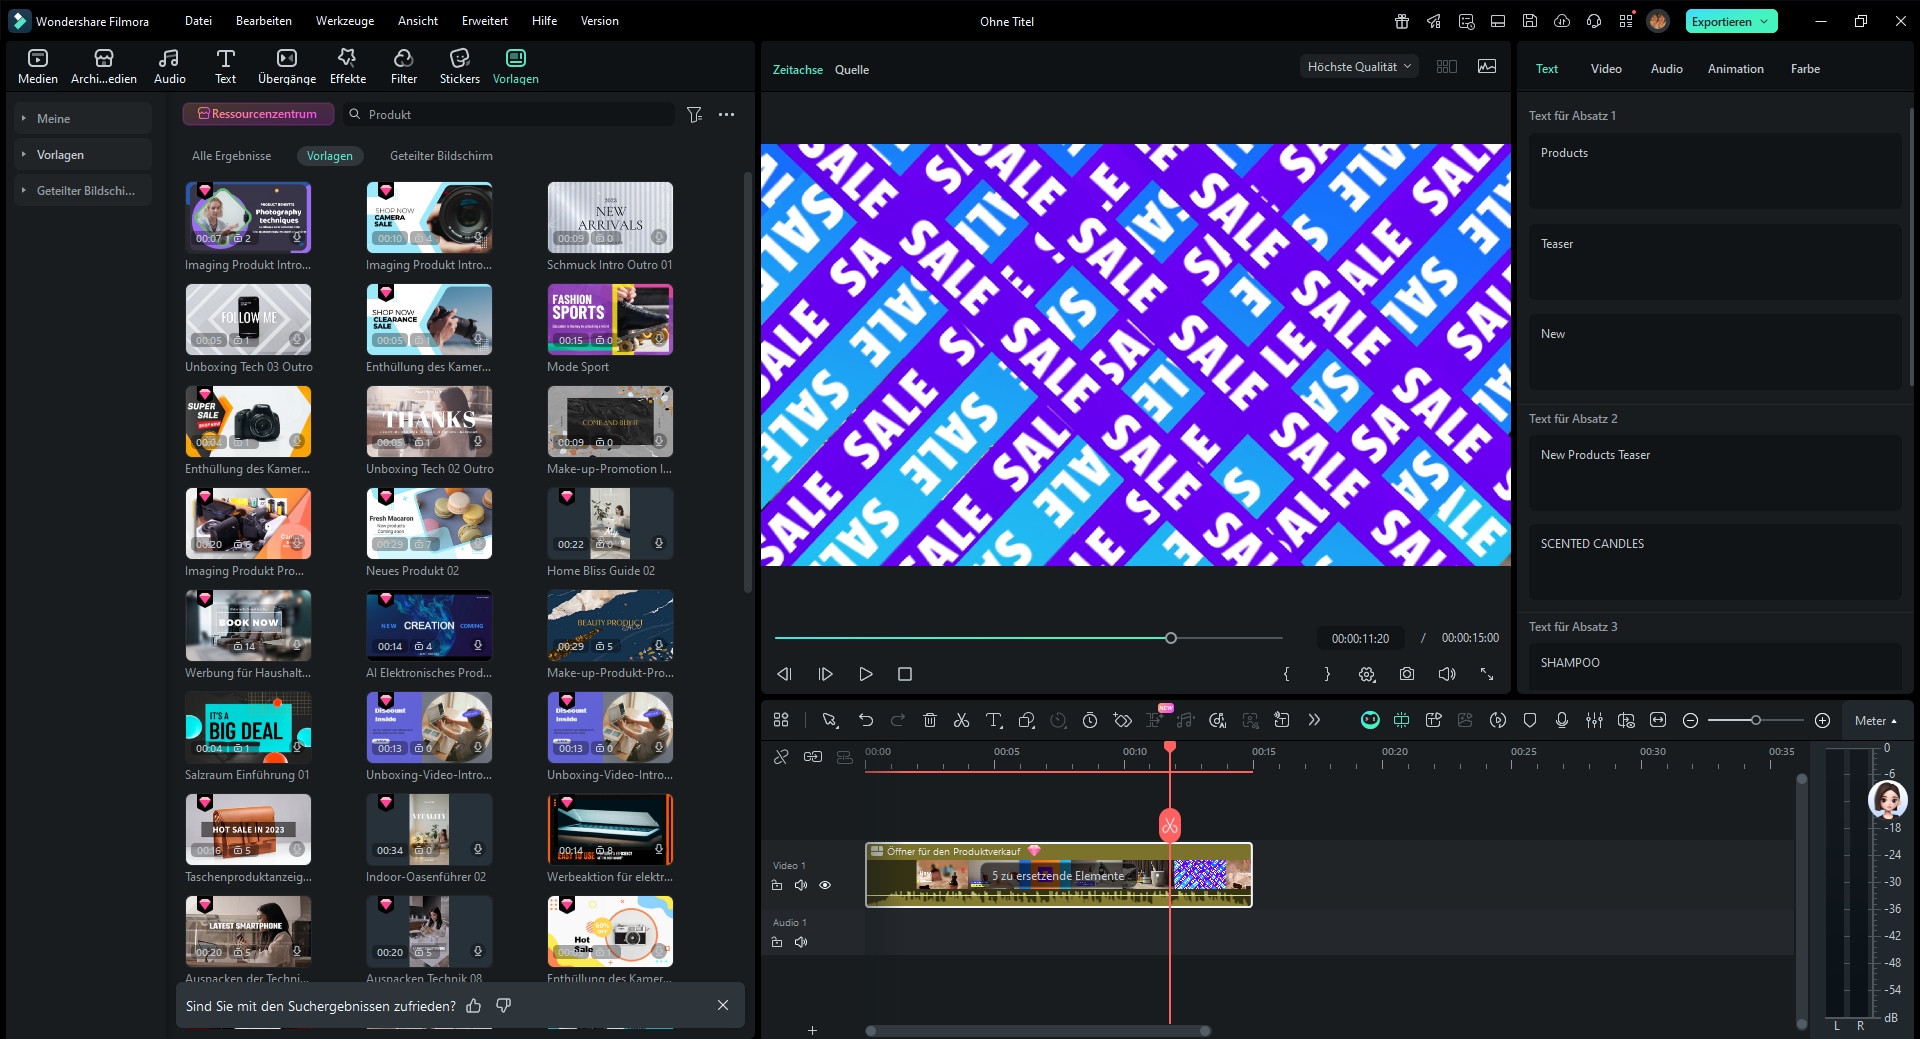Hide the Video 1 track
This screenshot has width=1920, height=1039.
(825, 885)
